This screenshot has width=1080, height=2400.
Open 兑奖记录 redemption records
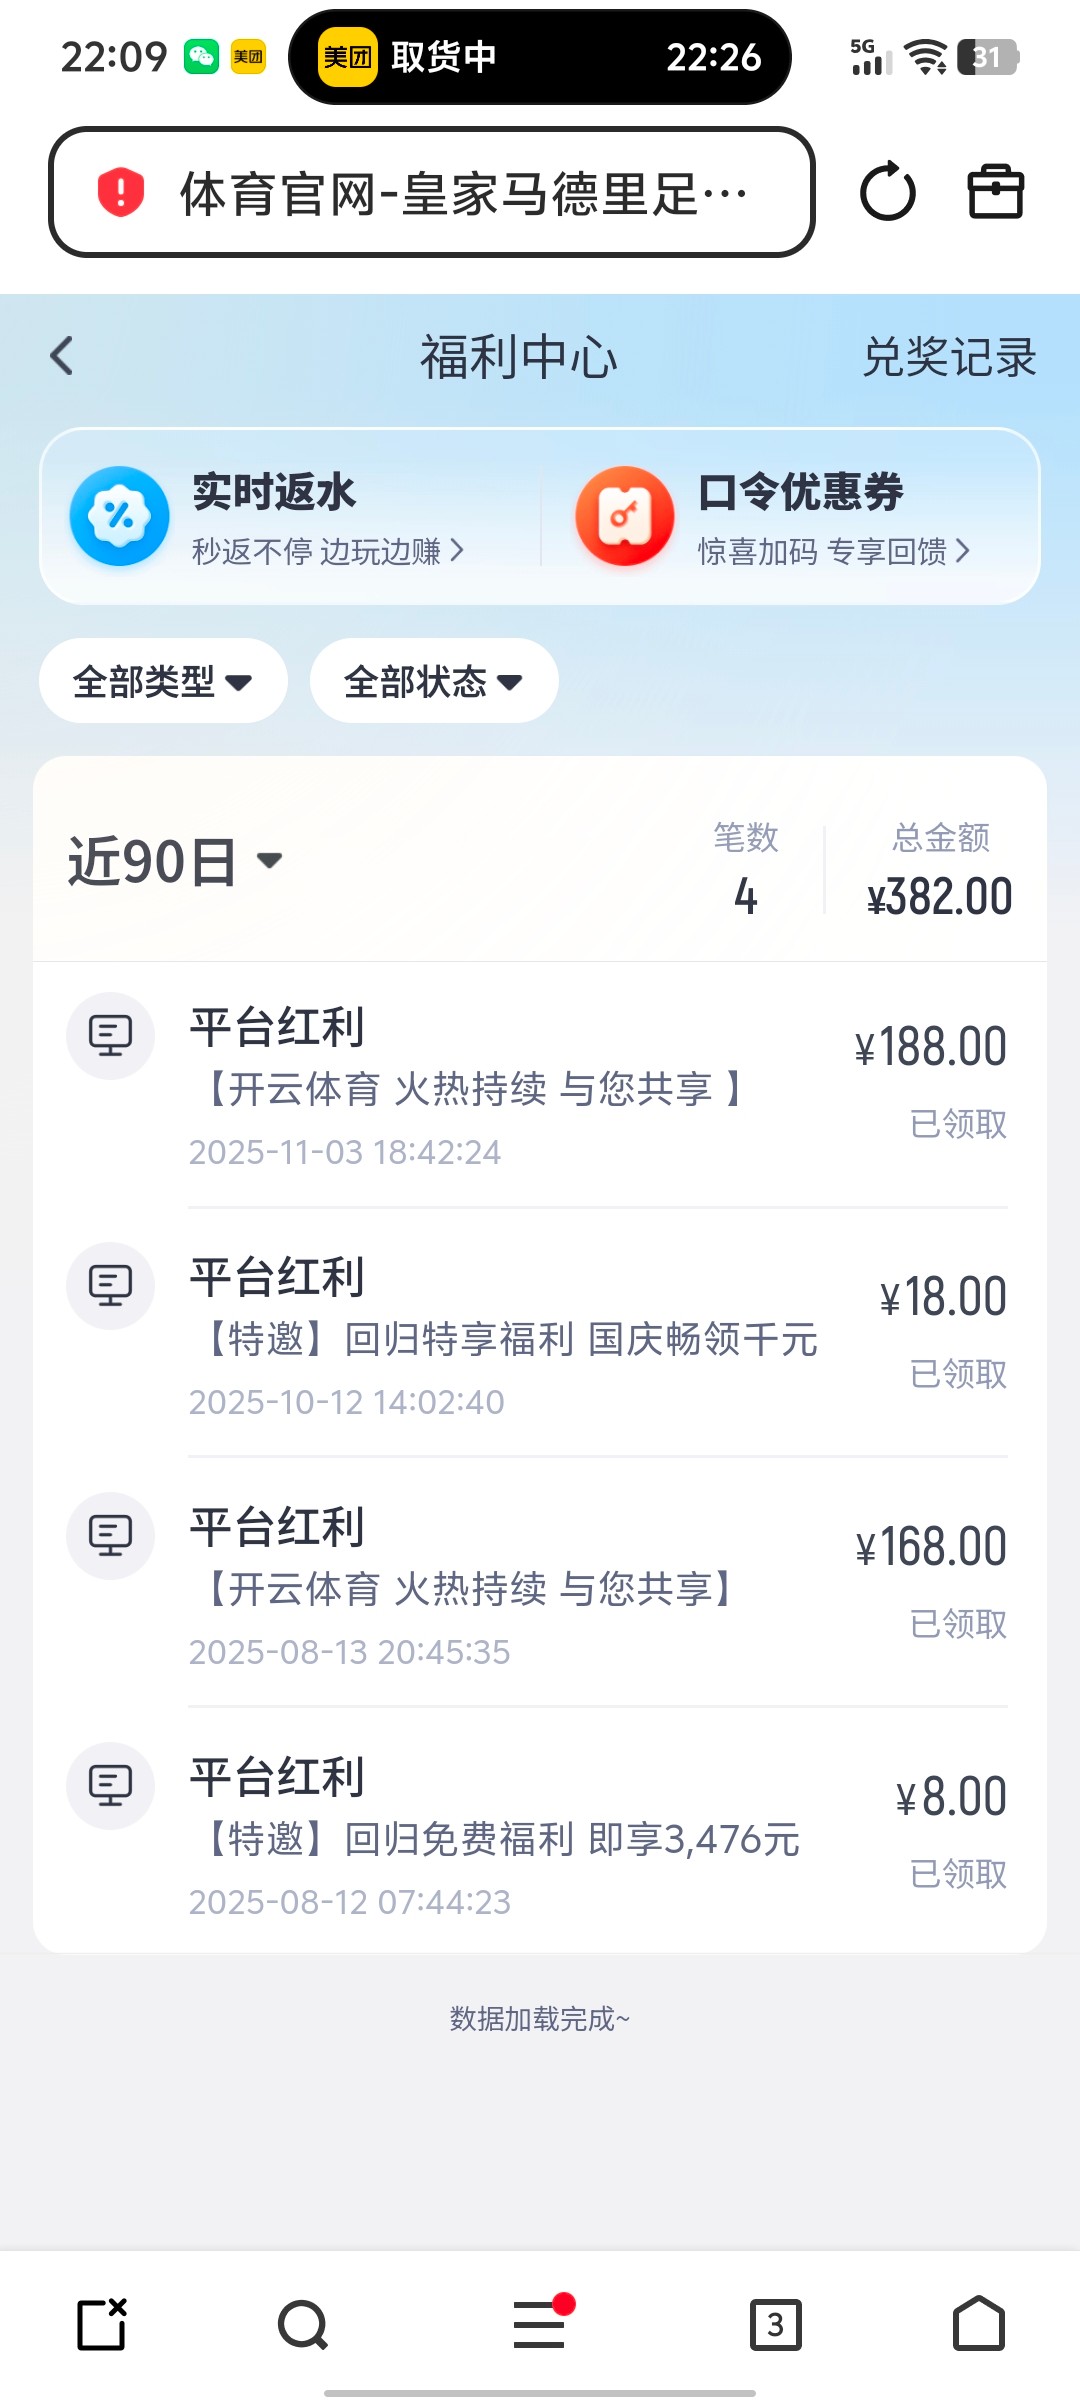[949, 357]
